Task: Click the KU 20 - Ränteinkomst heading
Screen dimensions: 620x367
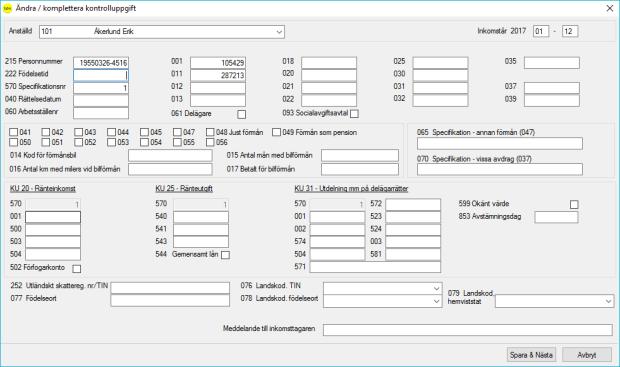Action: point(43,189)
